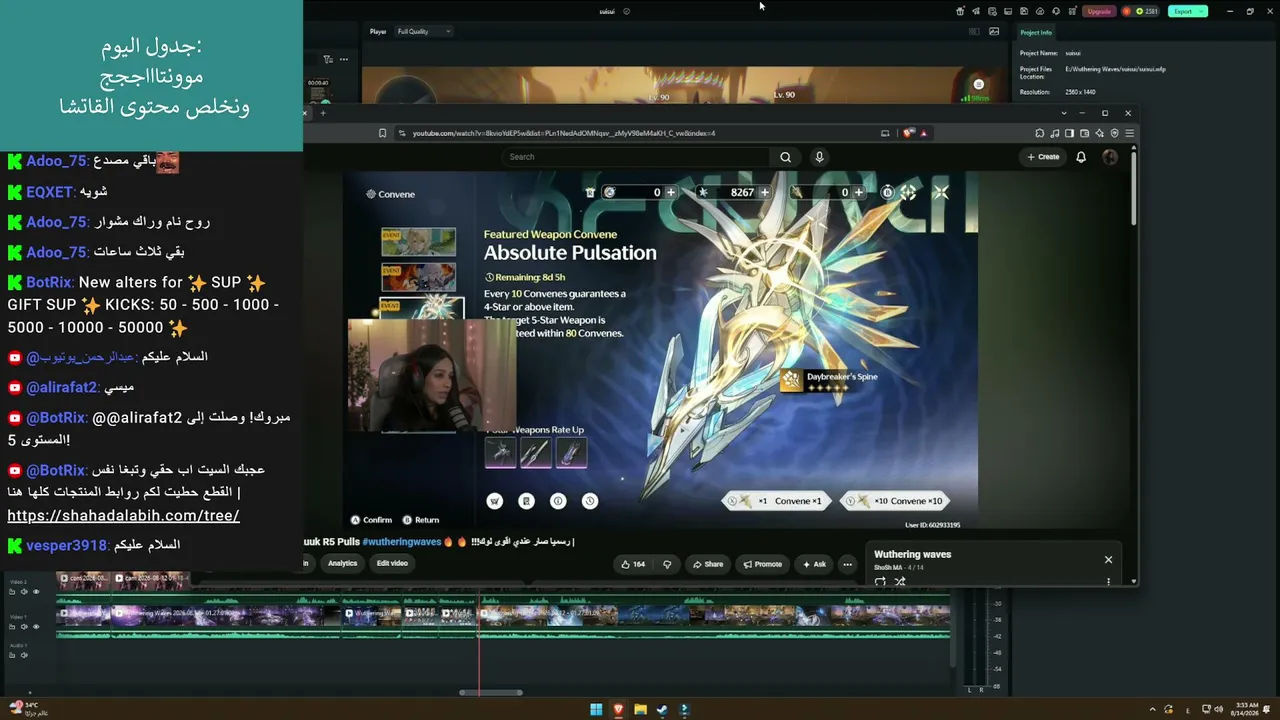Open the browser tab search chevron
This screenshot has height=720, width=1280.
tap(1064, 113)
